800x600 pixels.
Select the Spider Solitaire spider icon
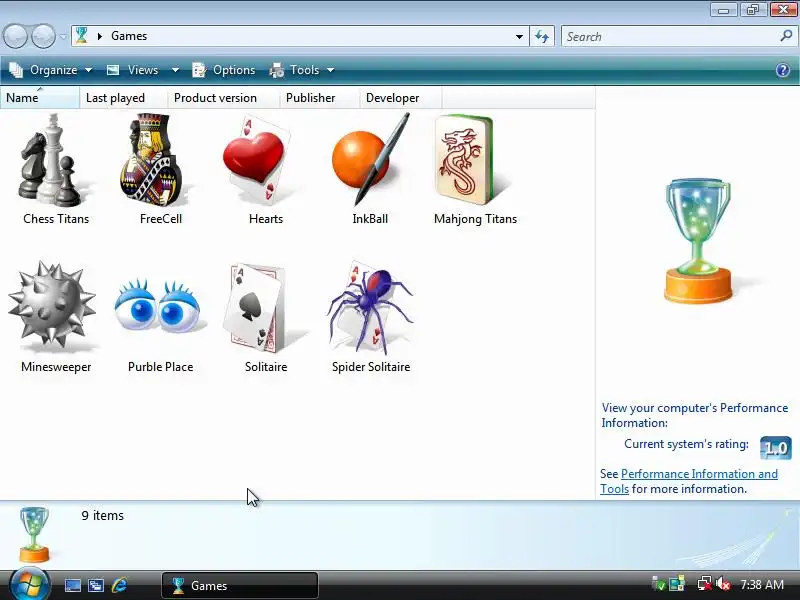[369, 308]
